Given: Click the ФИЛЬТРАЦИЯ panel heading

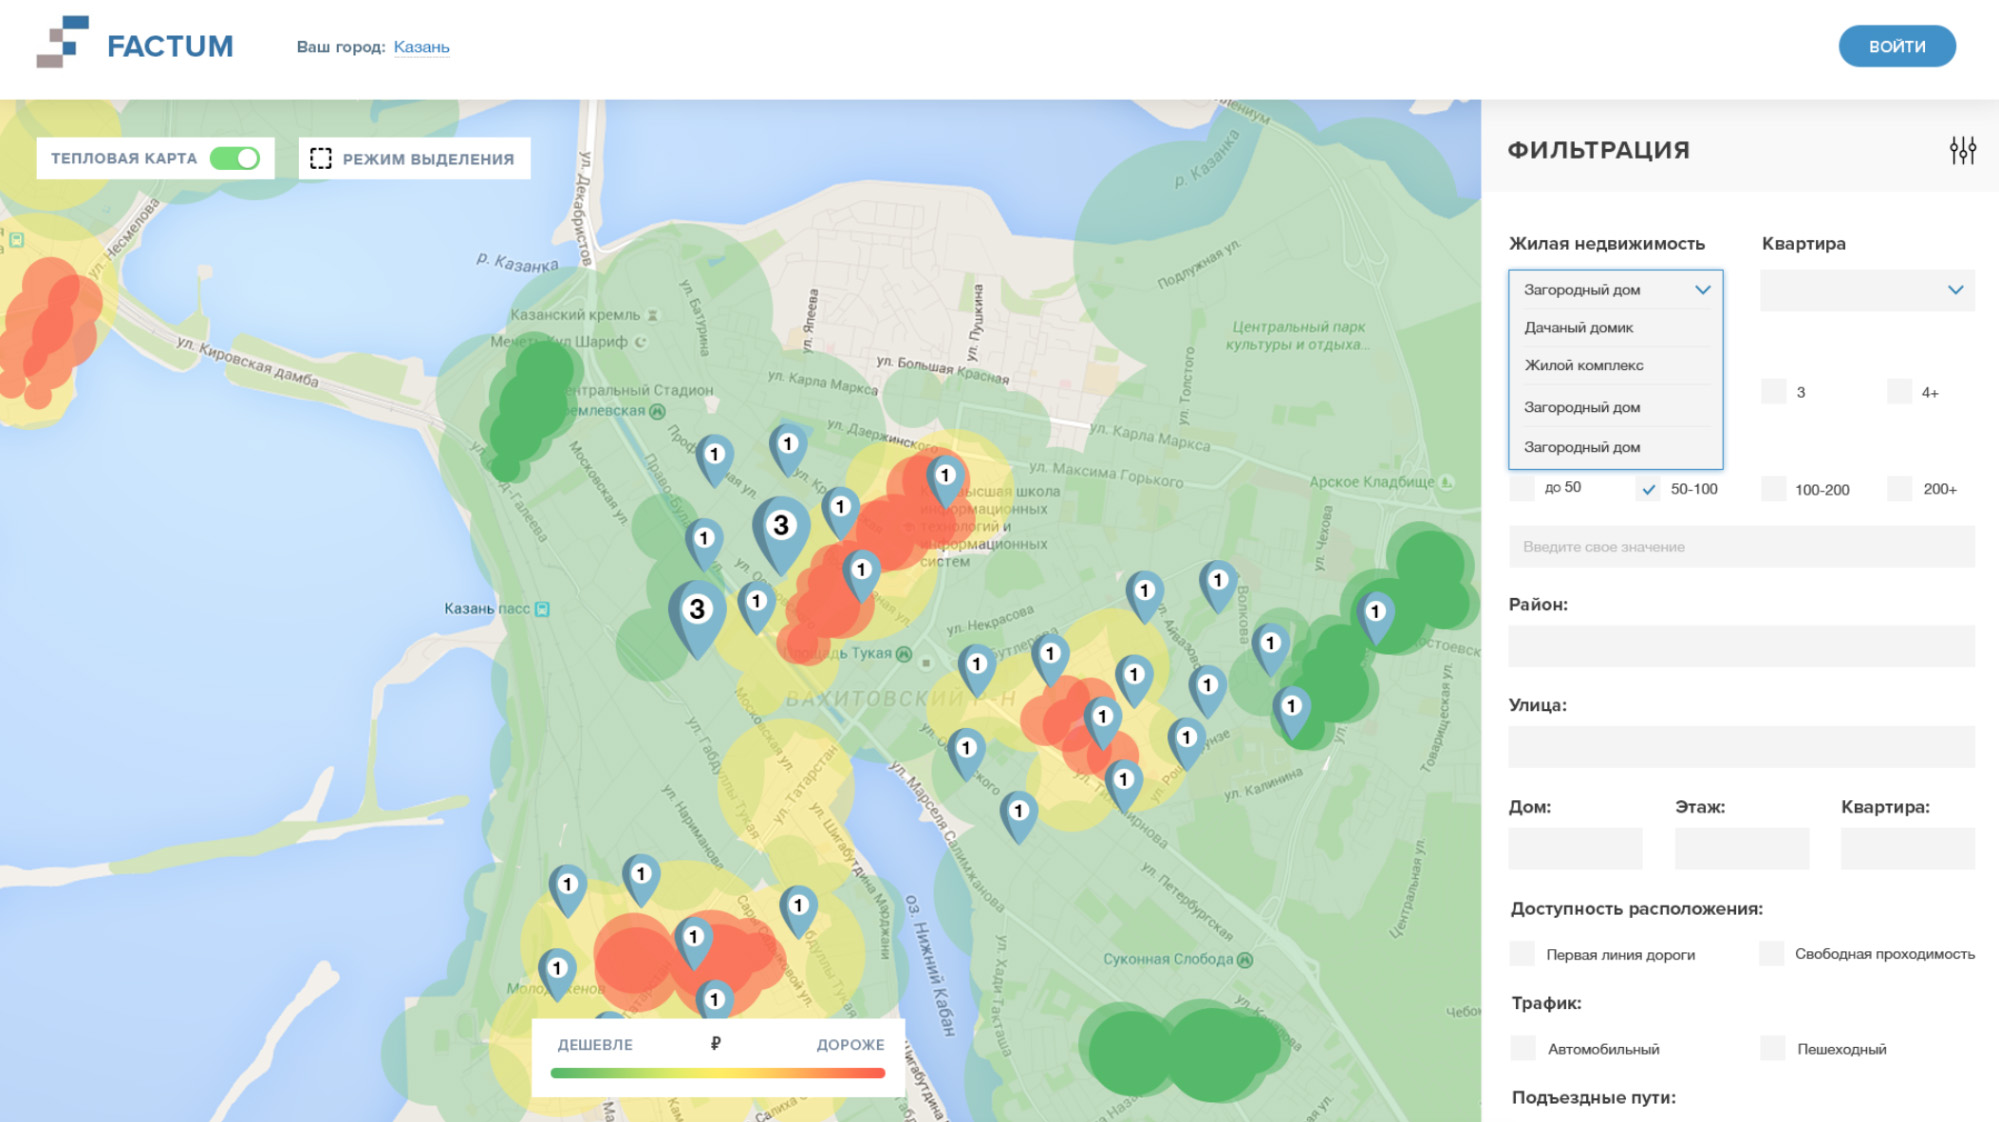Looking at the screenshot, I should click(1598, 150).
